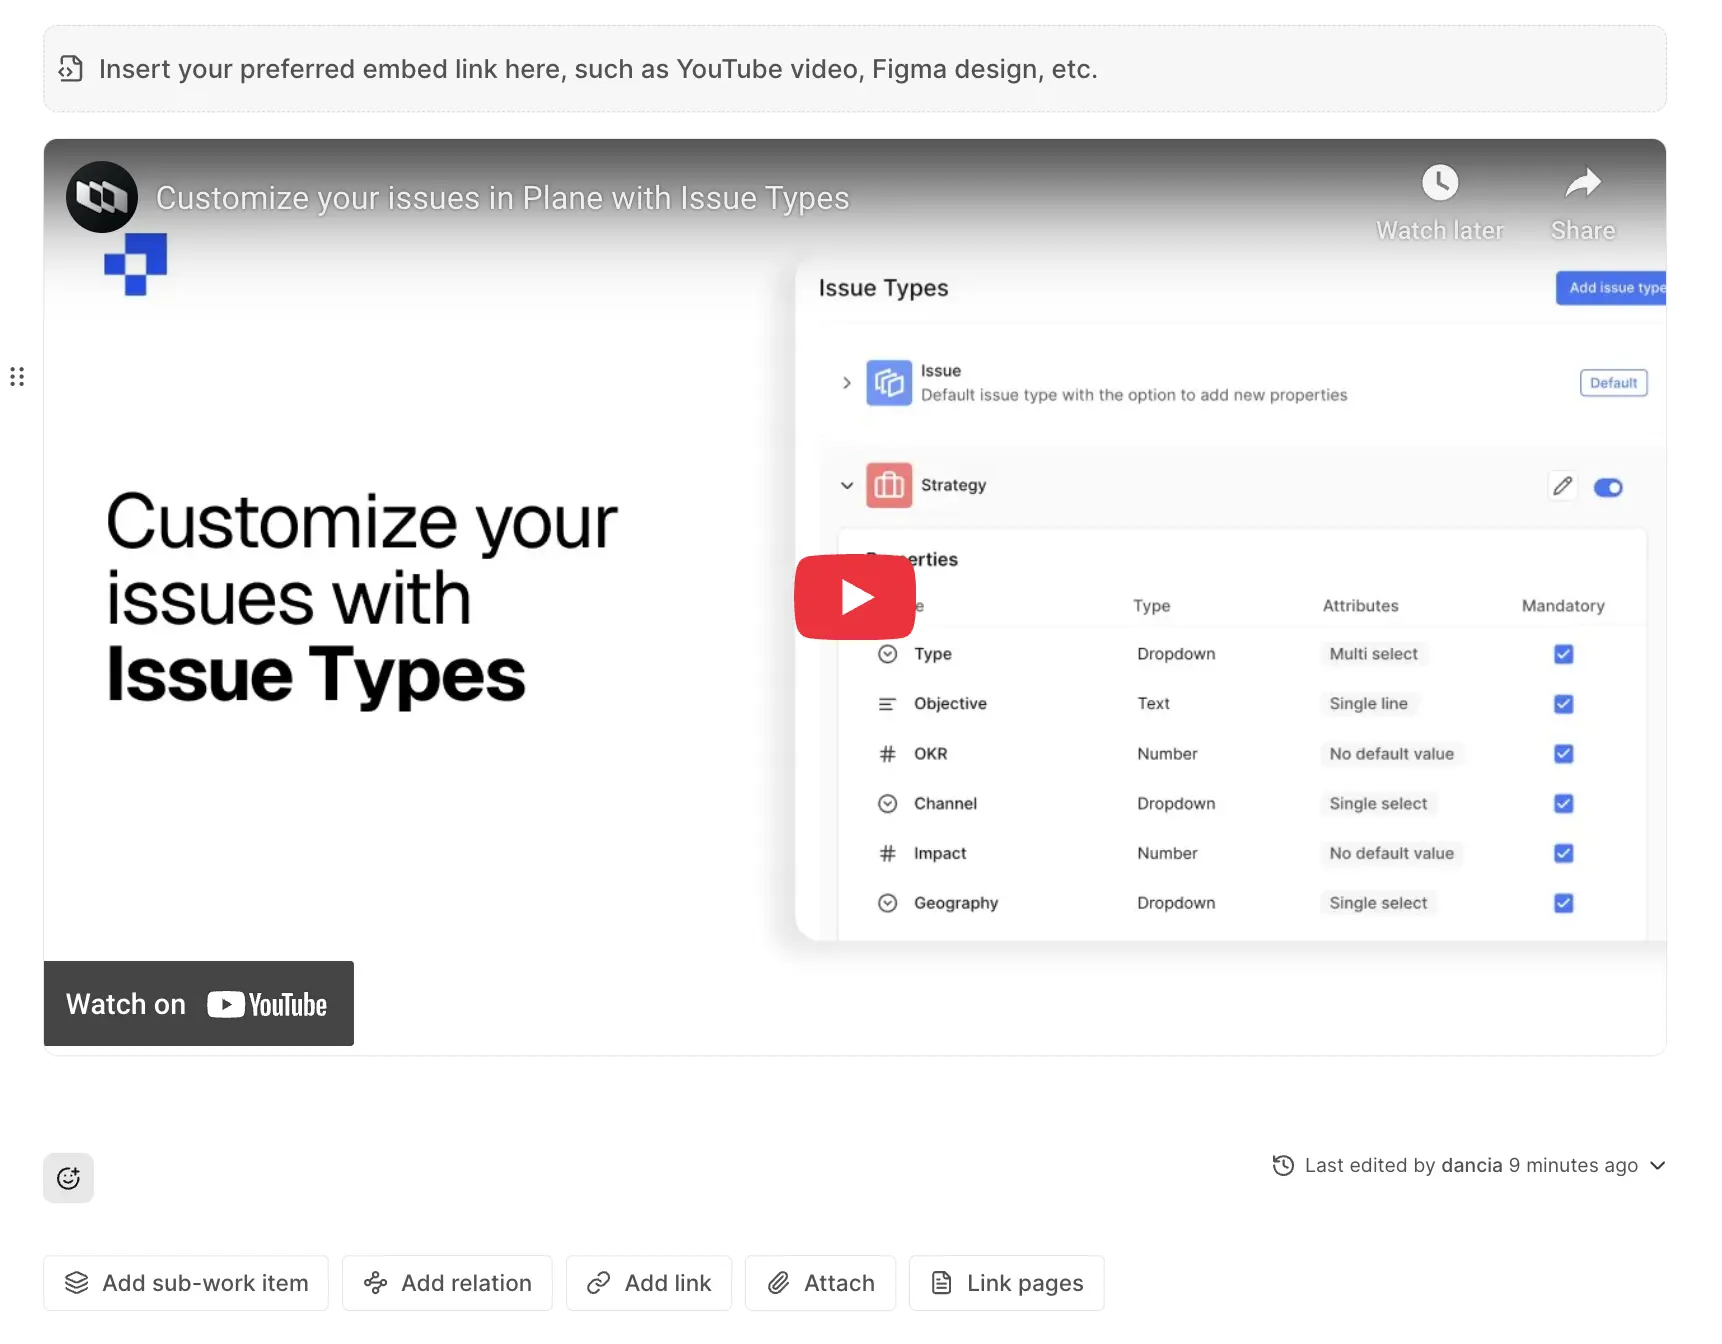
Task: Click the Share arrow icon
Action: click(x=1582, y=184)
